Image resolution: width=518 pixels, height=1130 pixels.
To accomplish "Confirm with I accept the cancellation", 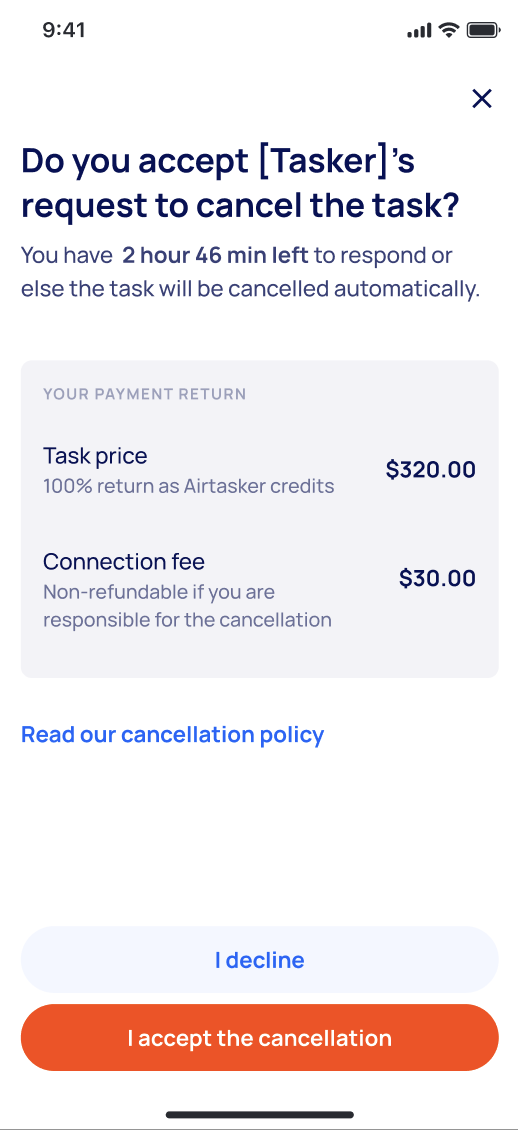I will [x=259, y=1038].
